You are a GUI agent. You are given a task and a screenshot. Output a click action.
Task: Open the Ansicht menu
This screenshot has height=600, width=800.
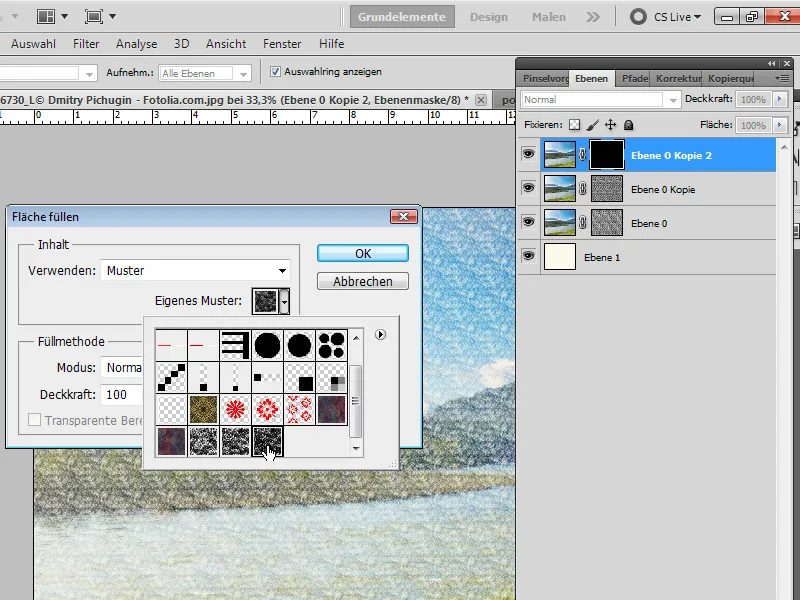pos(226,44)
